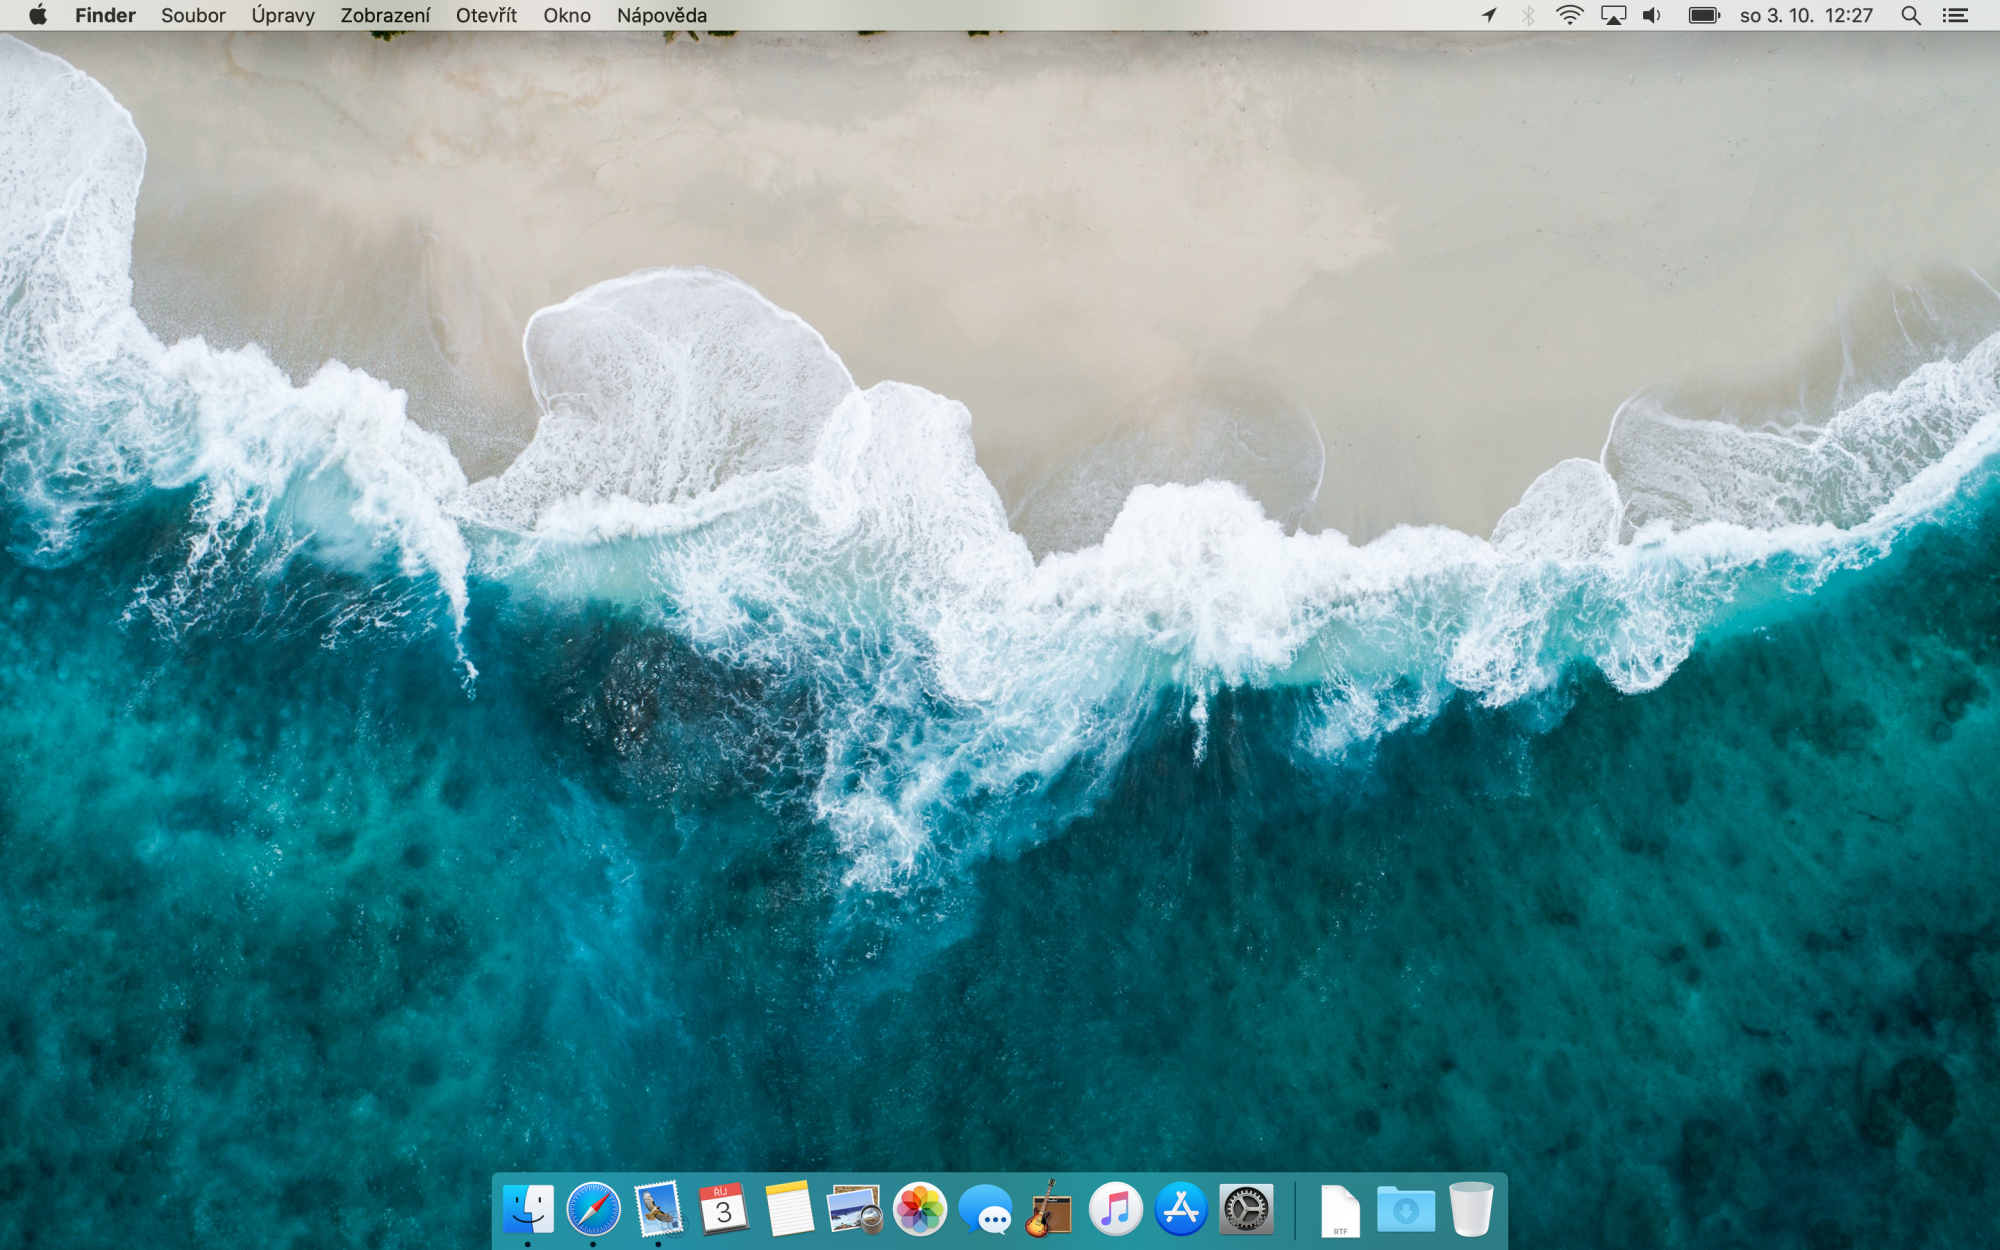
Task: Open the Mail app in Dock
Action: pos(659,1209)
